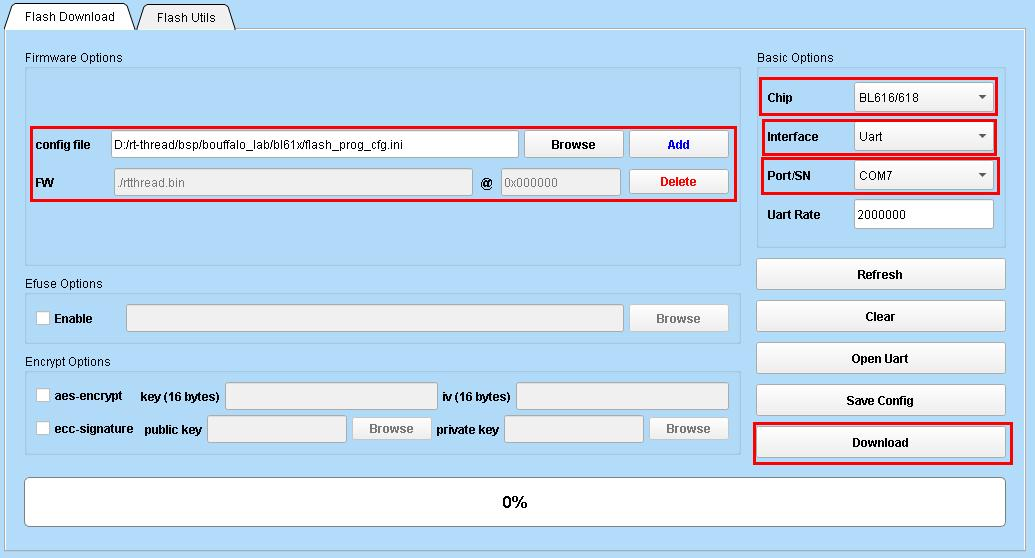1035x558 pixels.
Task: Expand the Interface dropdown set to Uart
Action: pyautogui.click(x=923, y=136)
